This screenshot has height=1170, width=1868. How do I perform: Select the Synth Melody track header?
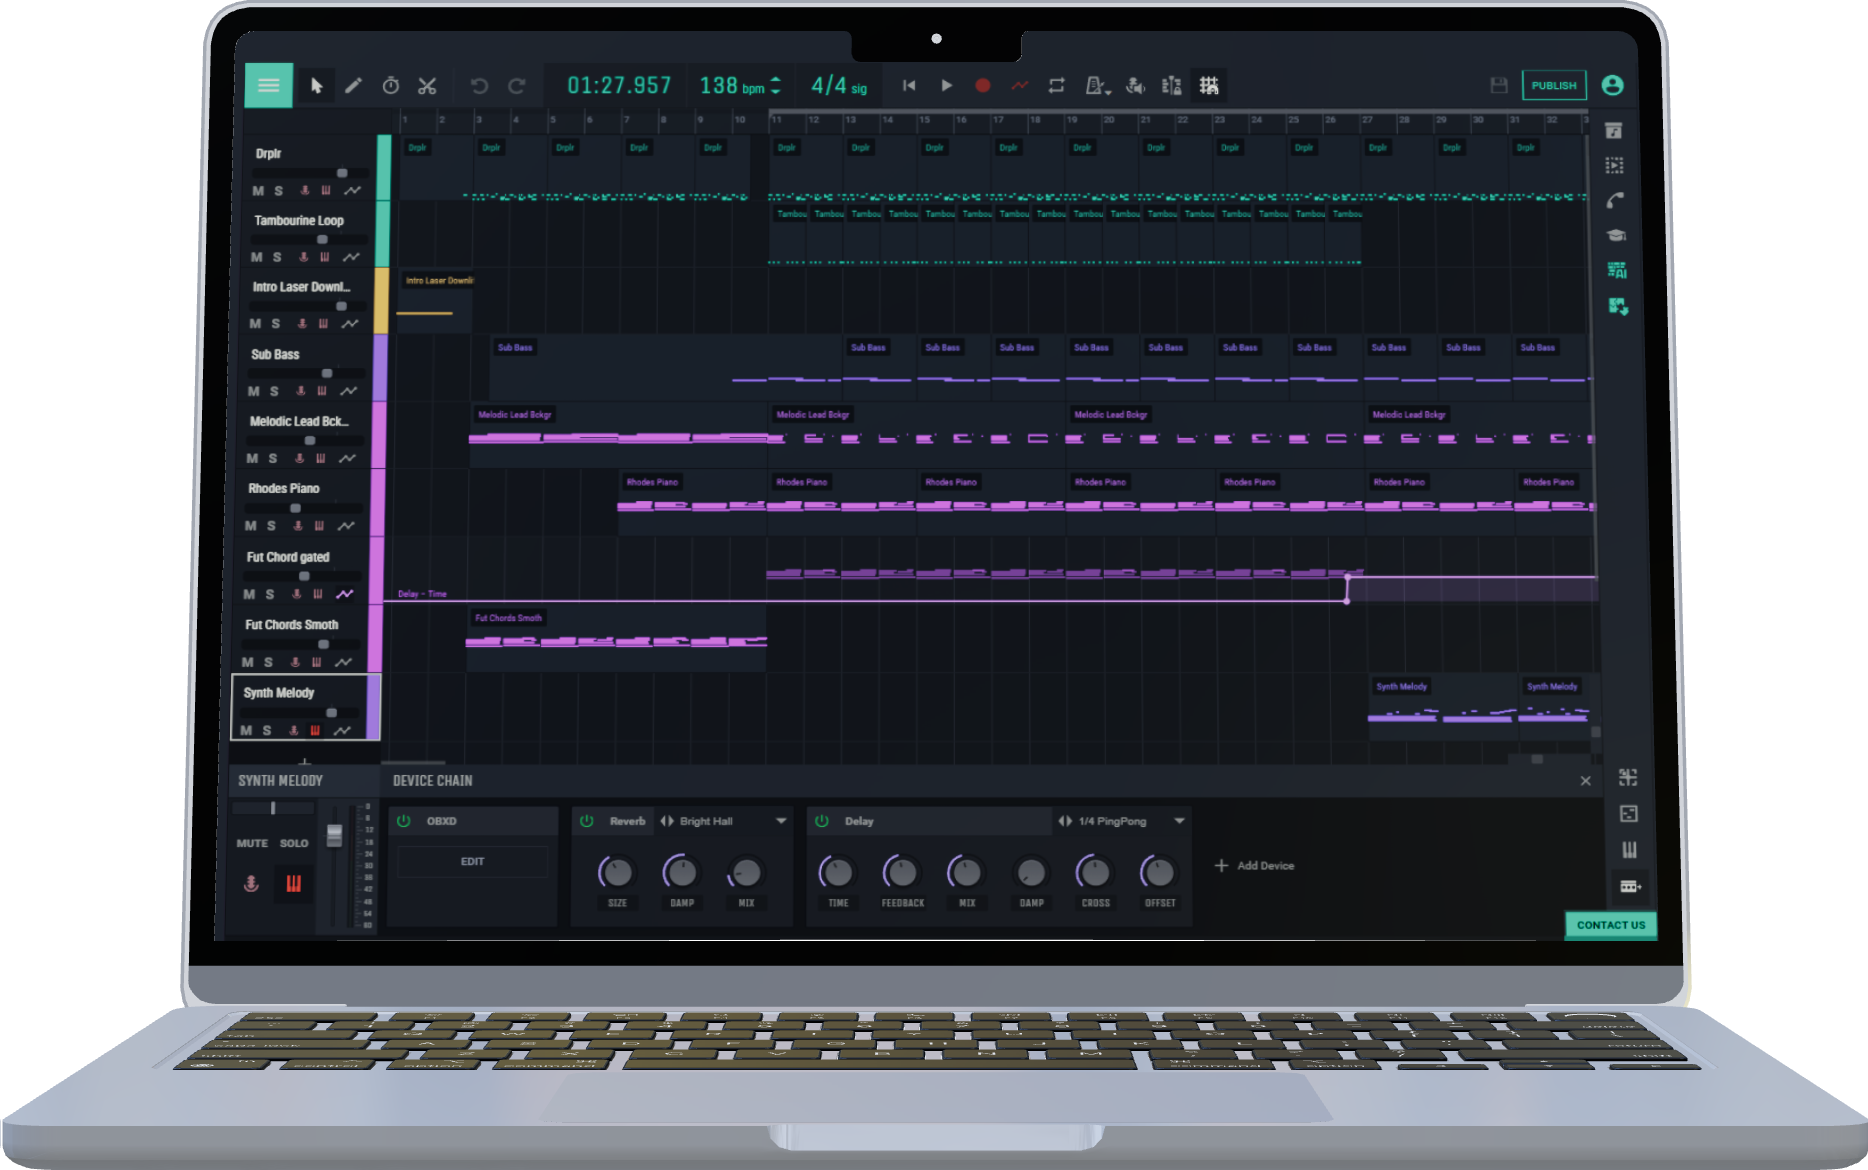click(x=305, y=707)
